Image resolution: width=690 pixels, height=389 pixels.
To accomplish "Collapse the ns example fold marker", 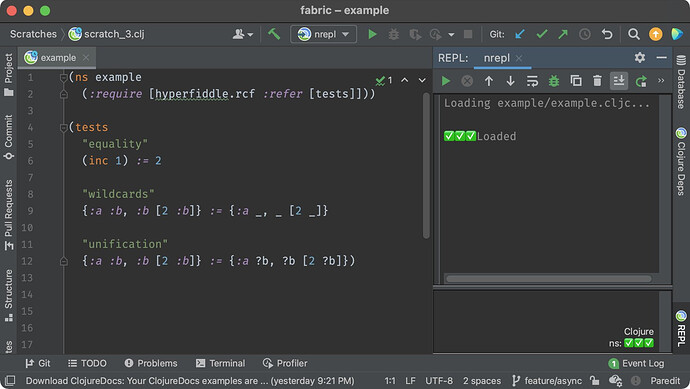I will [x=63, y=78].
